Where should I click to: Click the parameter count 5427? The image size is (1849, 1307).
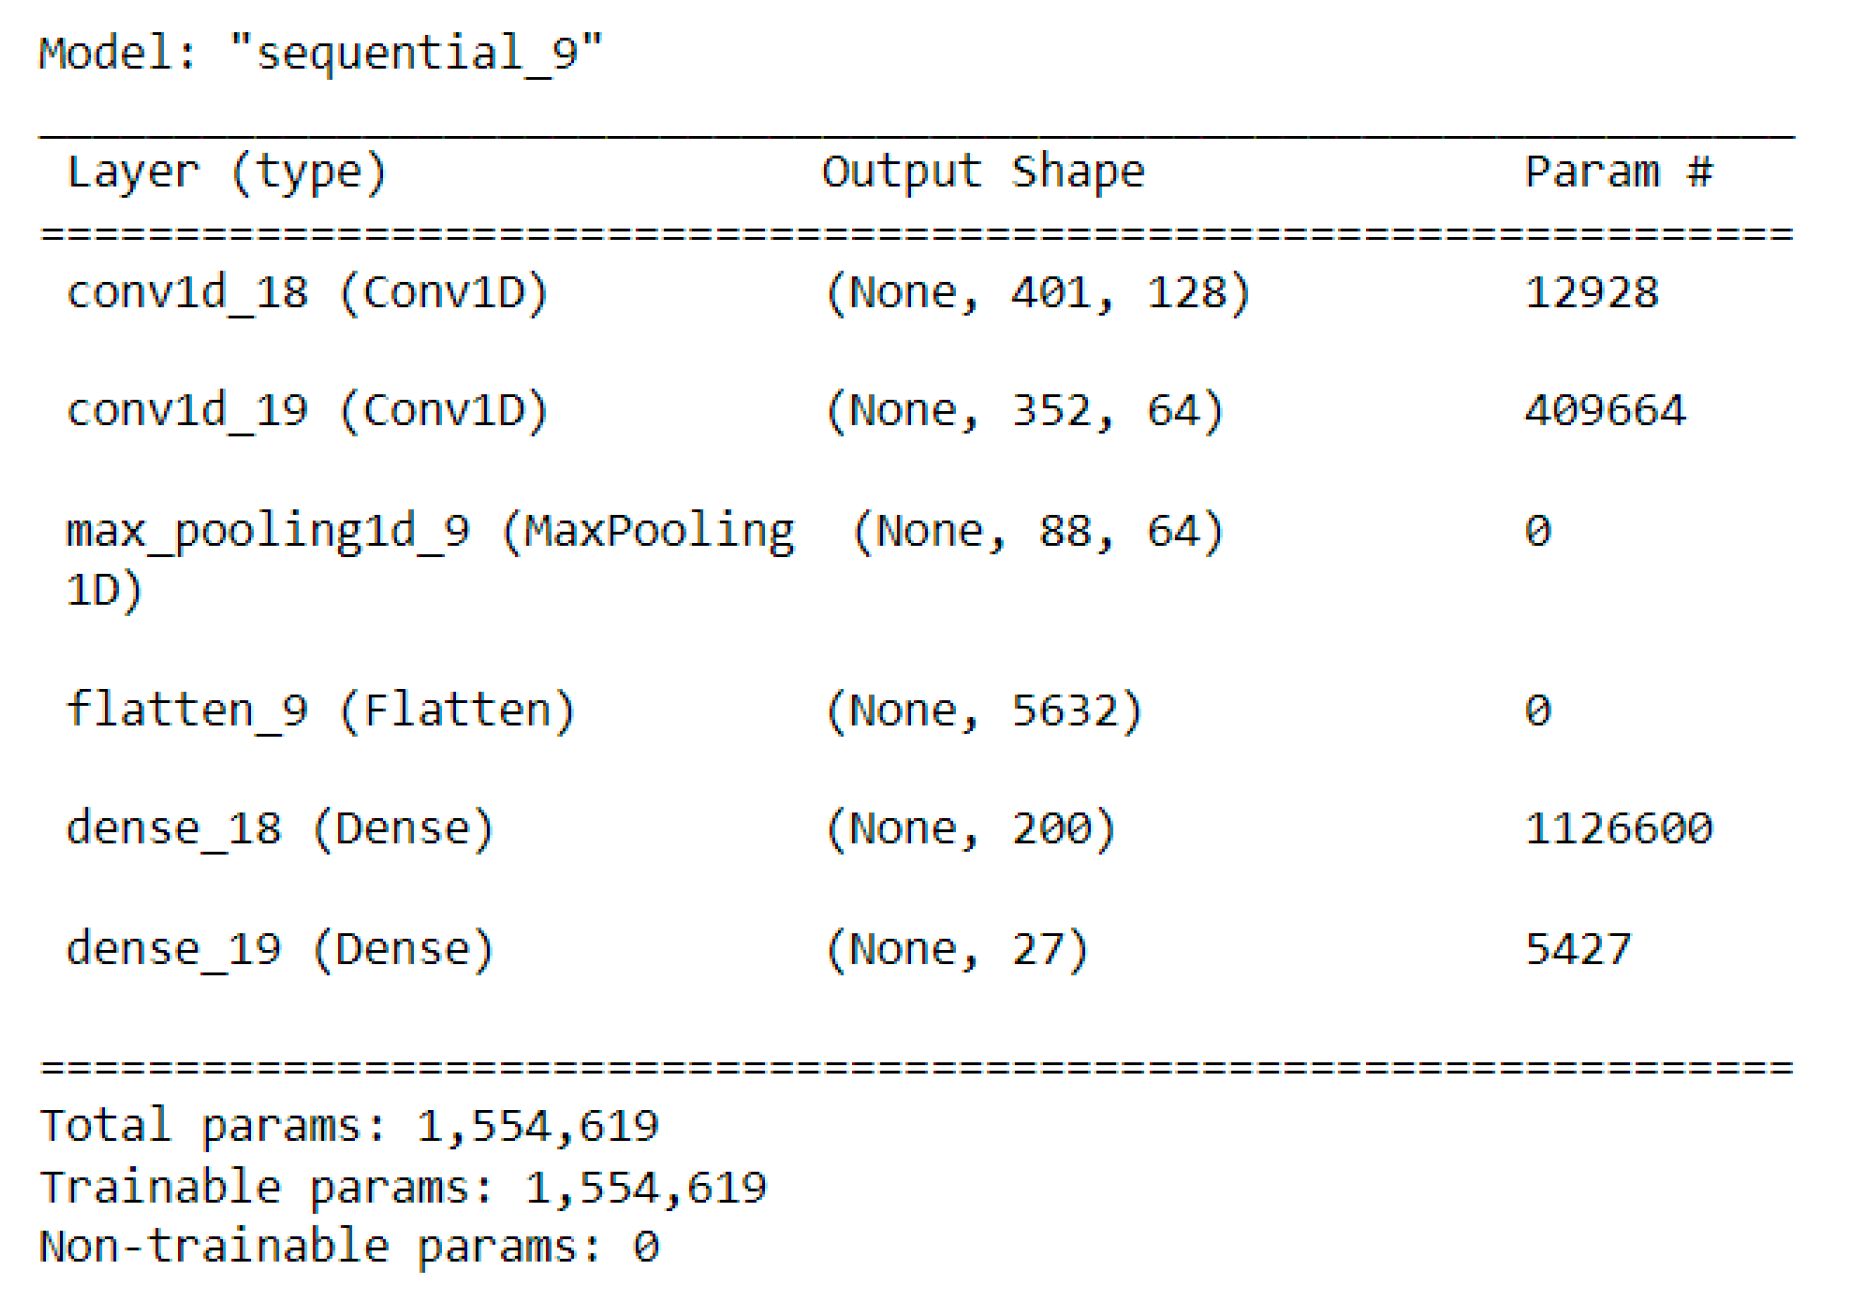point(1578,949)
